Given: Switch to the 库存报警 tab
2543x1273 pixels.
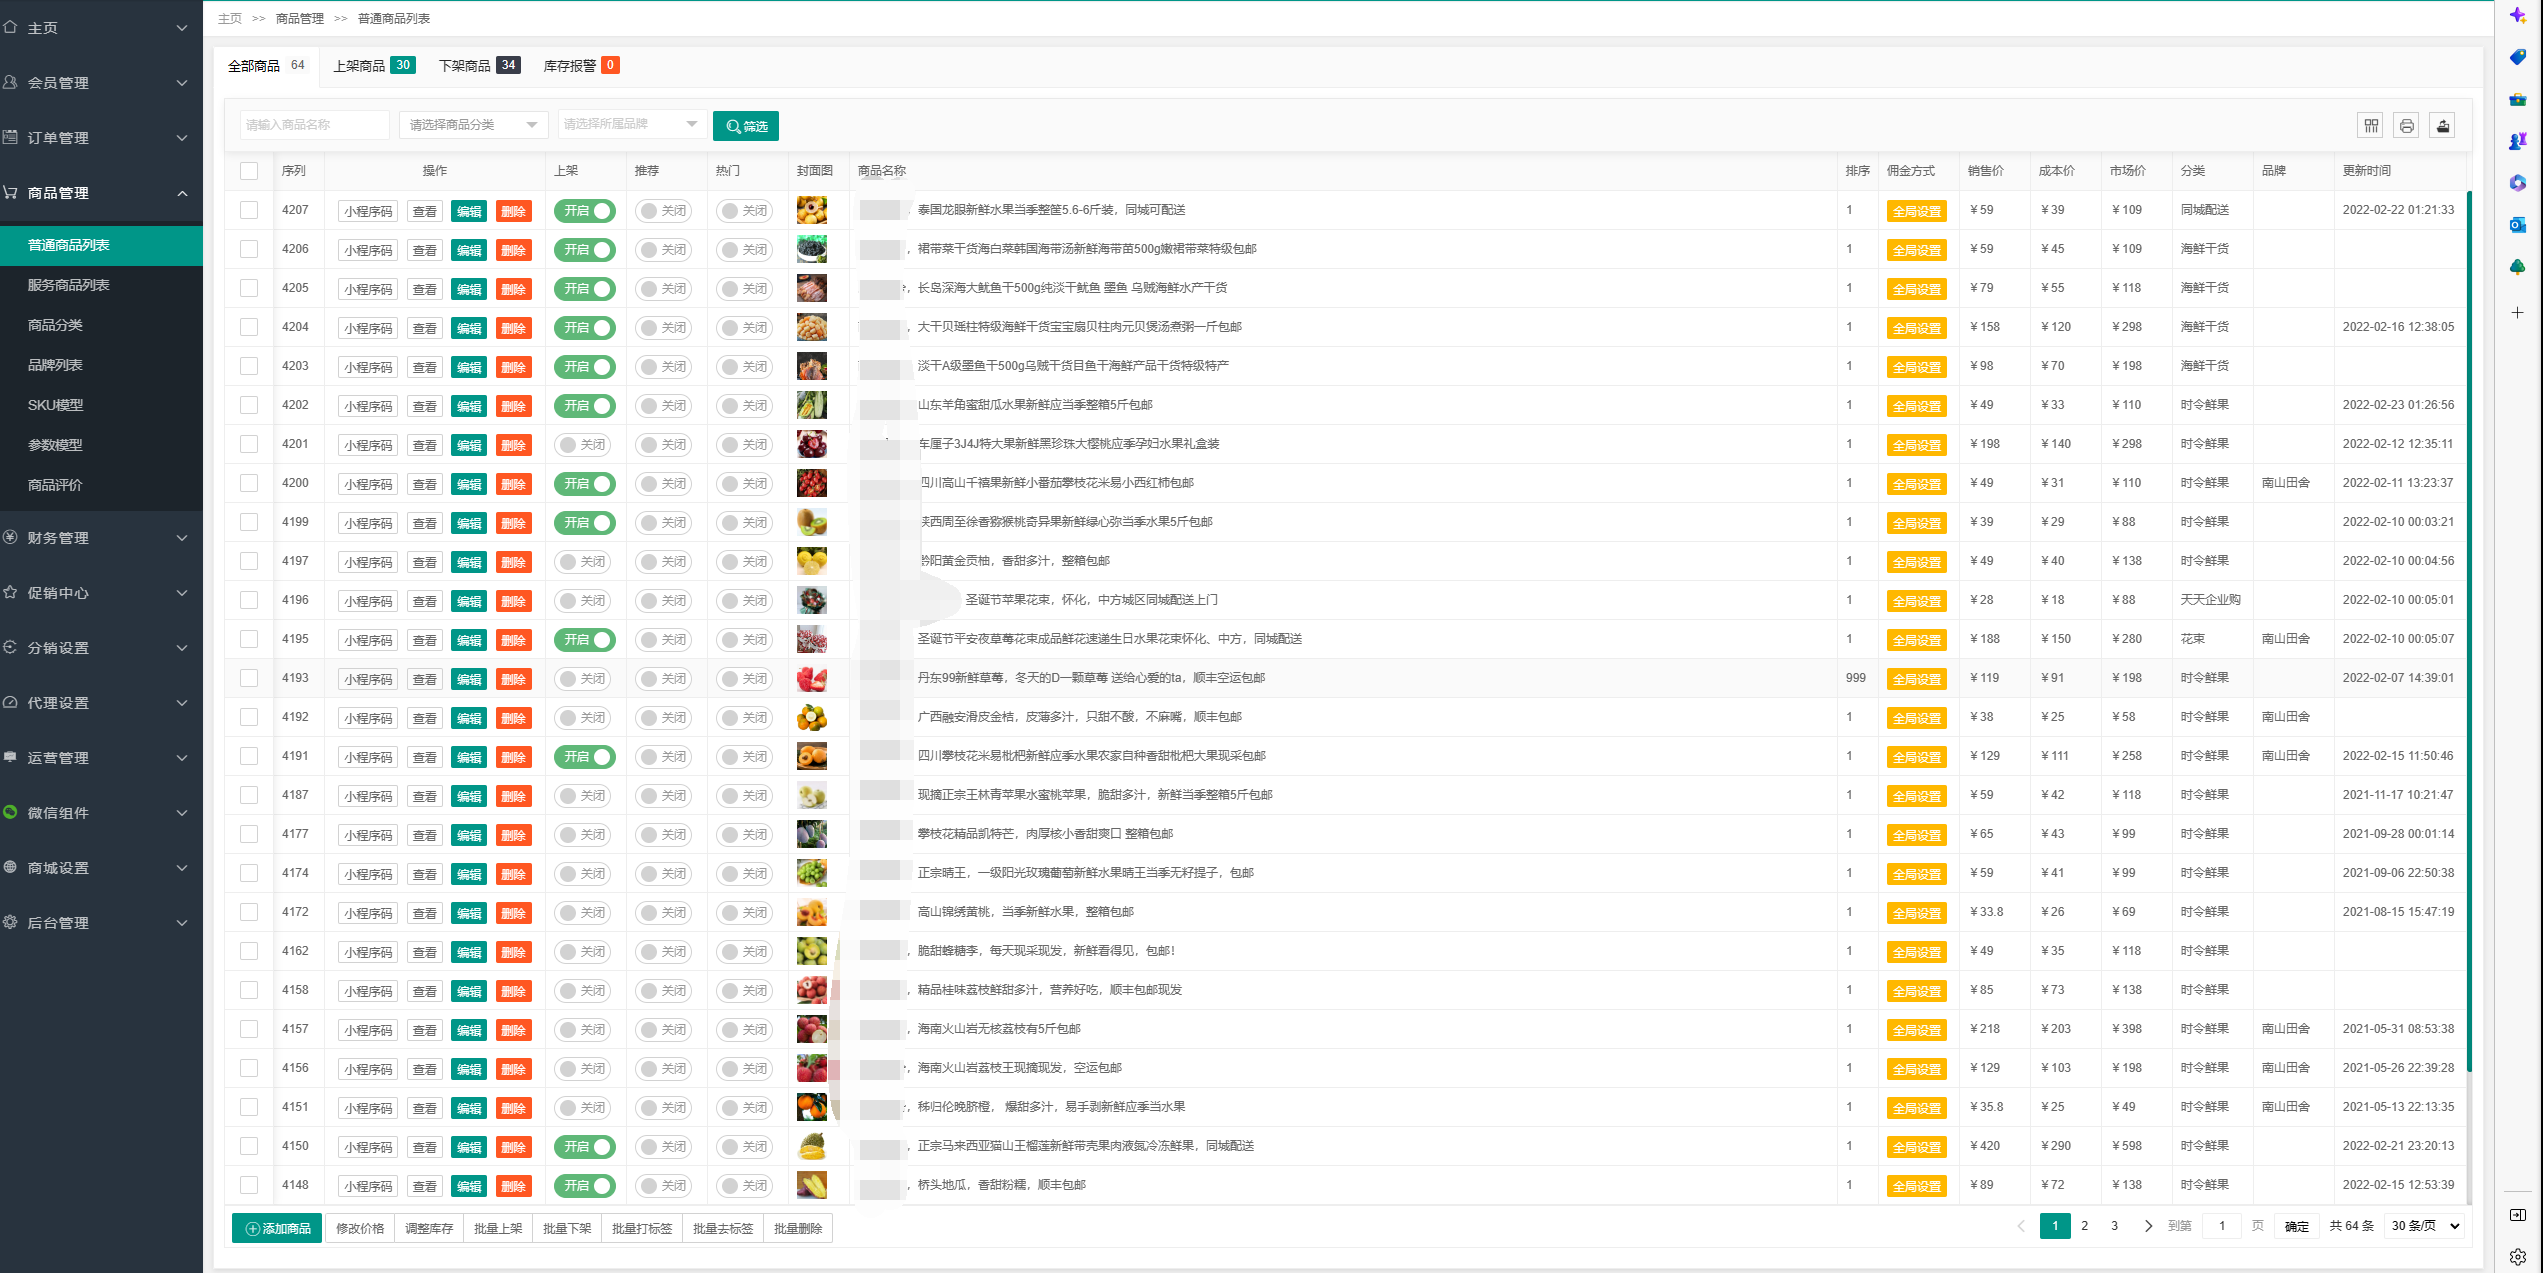Looking at the screenshot, I should coord(581,65).
